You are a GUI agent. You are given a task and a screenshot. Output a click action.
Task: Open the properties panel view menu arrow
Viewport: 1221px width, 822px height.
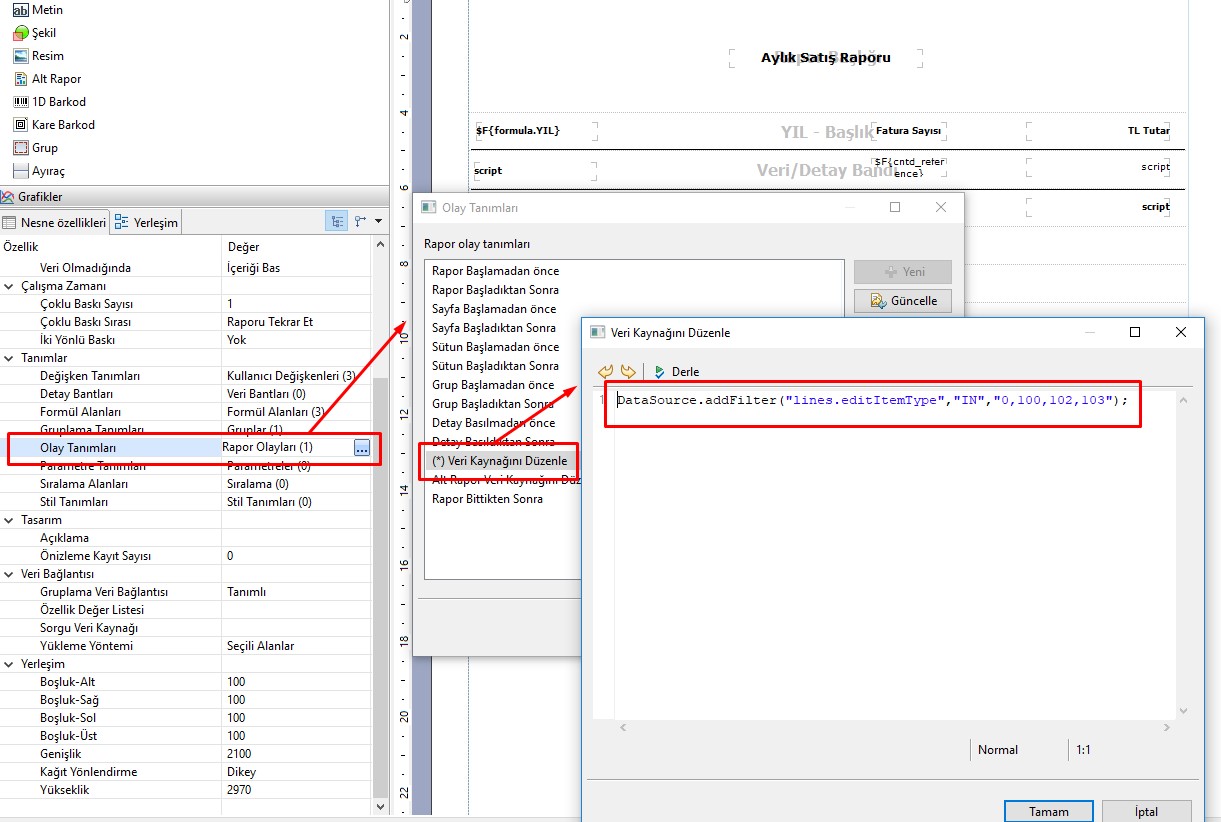coord(379,222)
